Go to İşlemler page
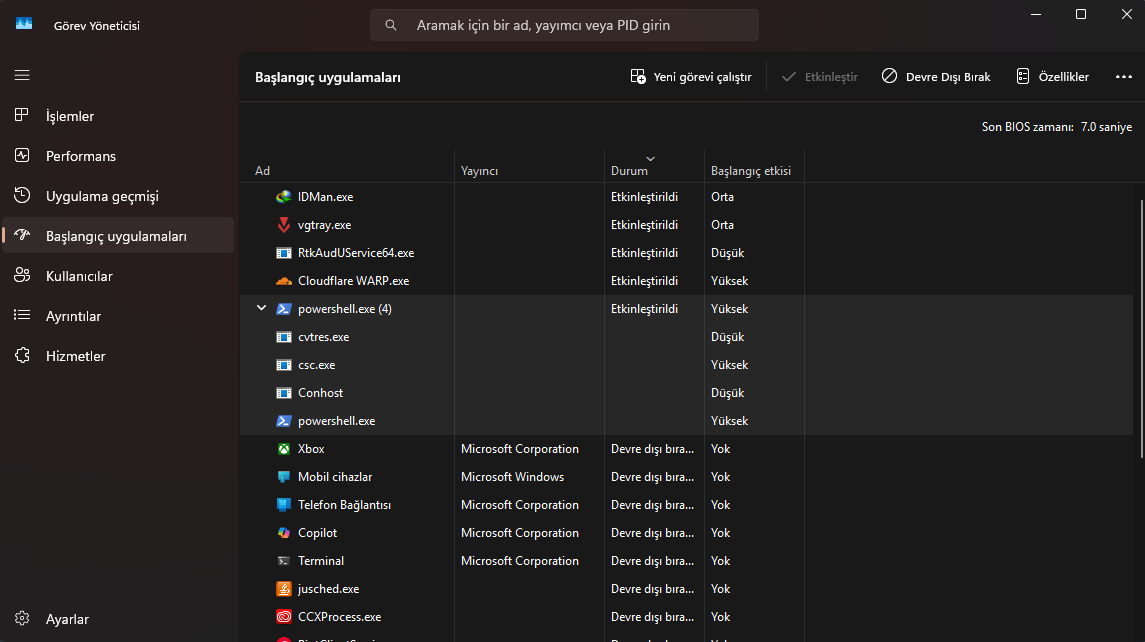The width and height of the screenshot is (1145, 642). [x=118, y=115]
